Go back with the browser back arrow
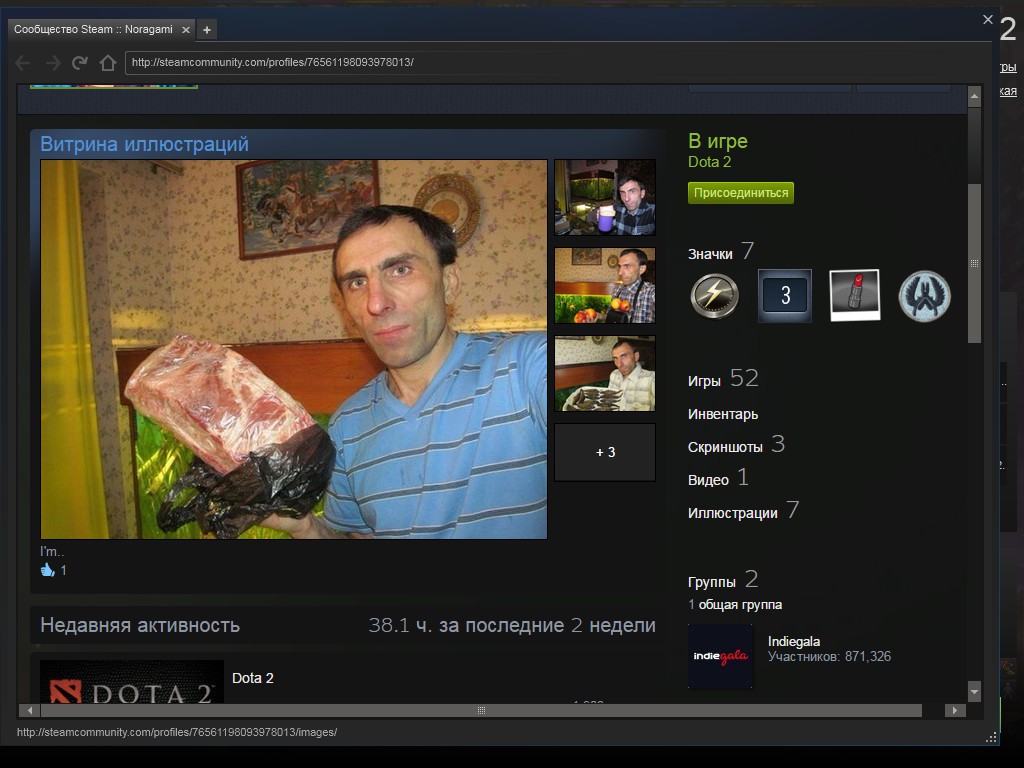 23,63
